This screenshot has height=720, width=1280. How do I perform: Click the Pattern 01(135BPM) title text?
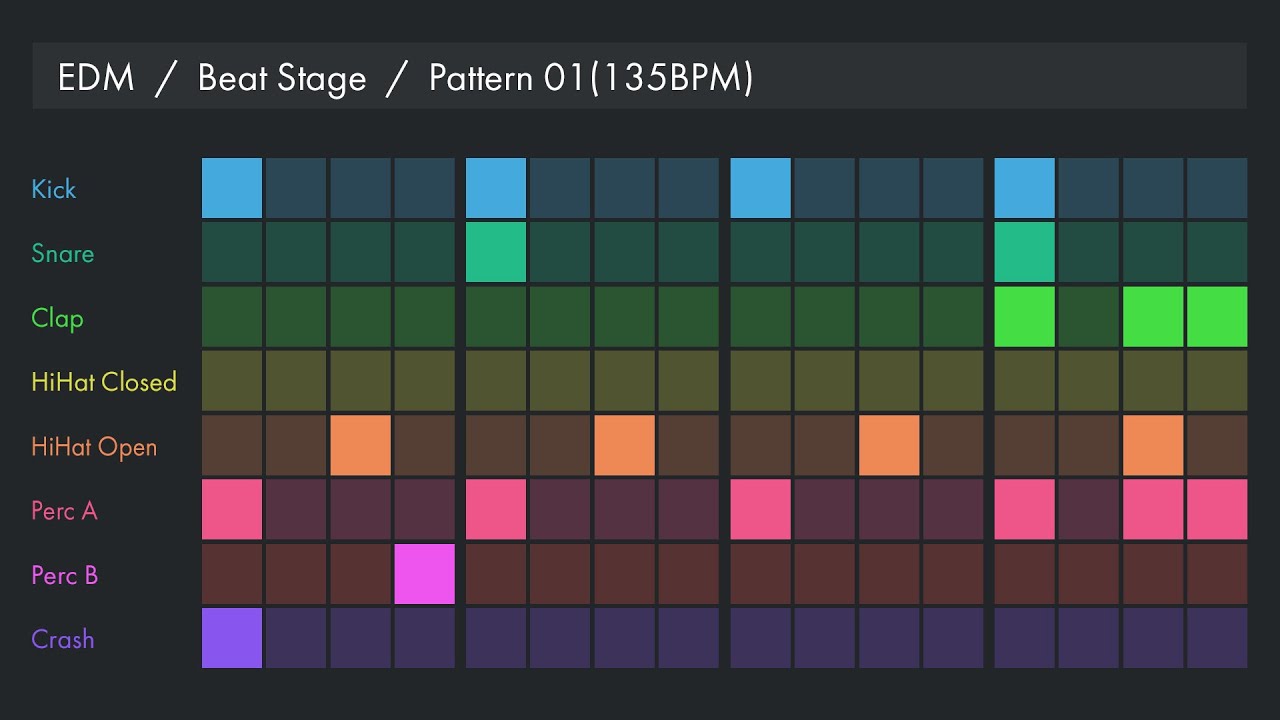coord(590,78)
